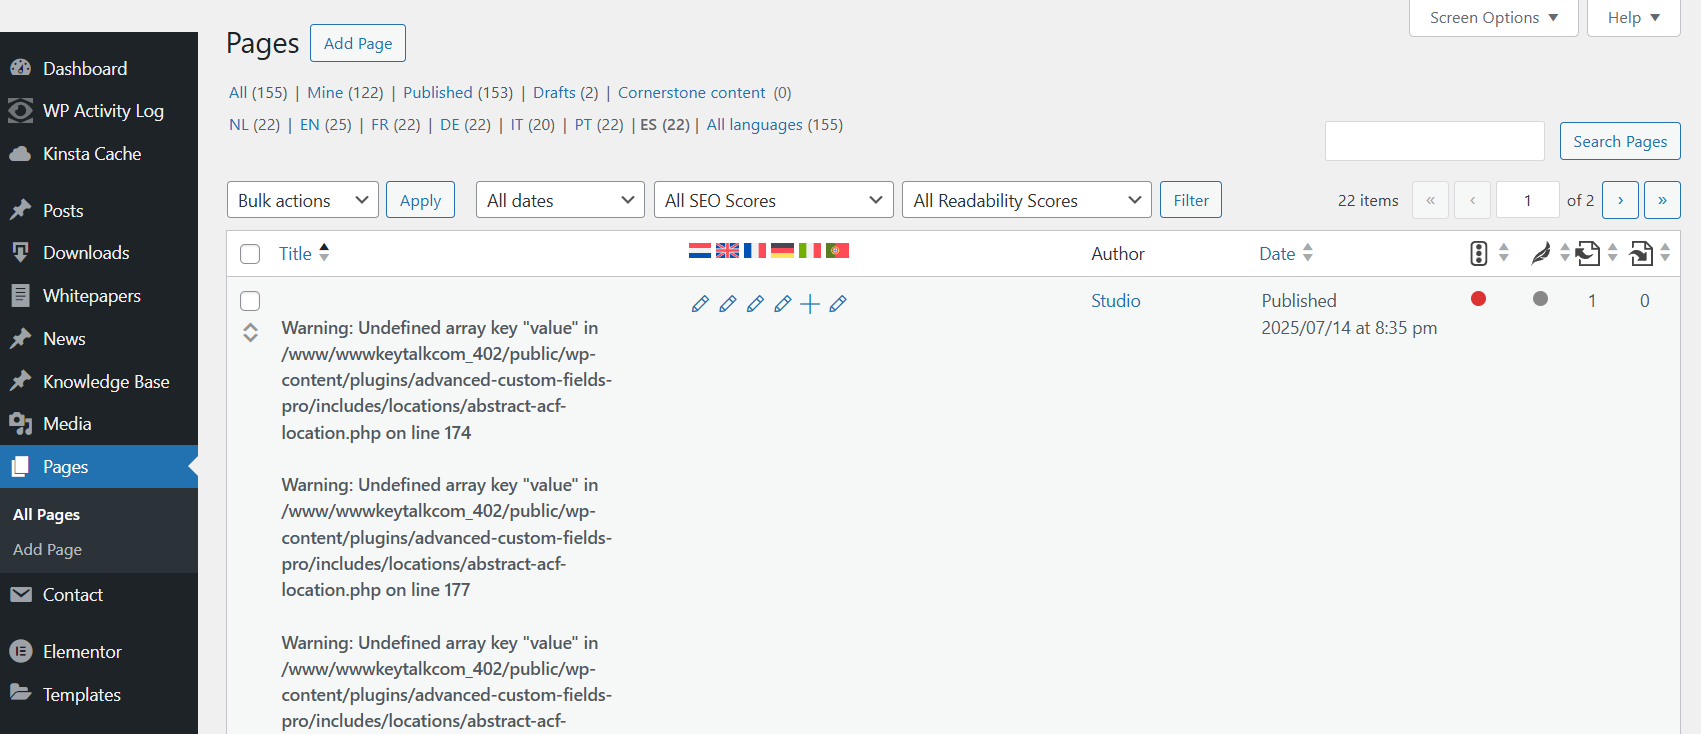Sort by SEO score traffic-light icon
This screenshot has width=1701, height=734.
tap(1479, 253)
